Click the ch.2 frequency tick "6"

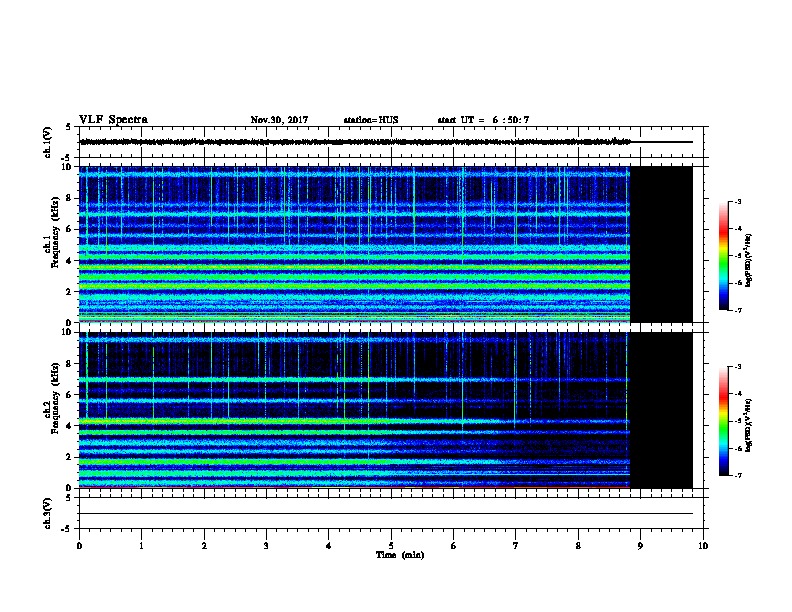68,395
